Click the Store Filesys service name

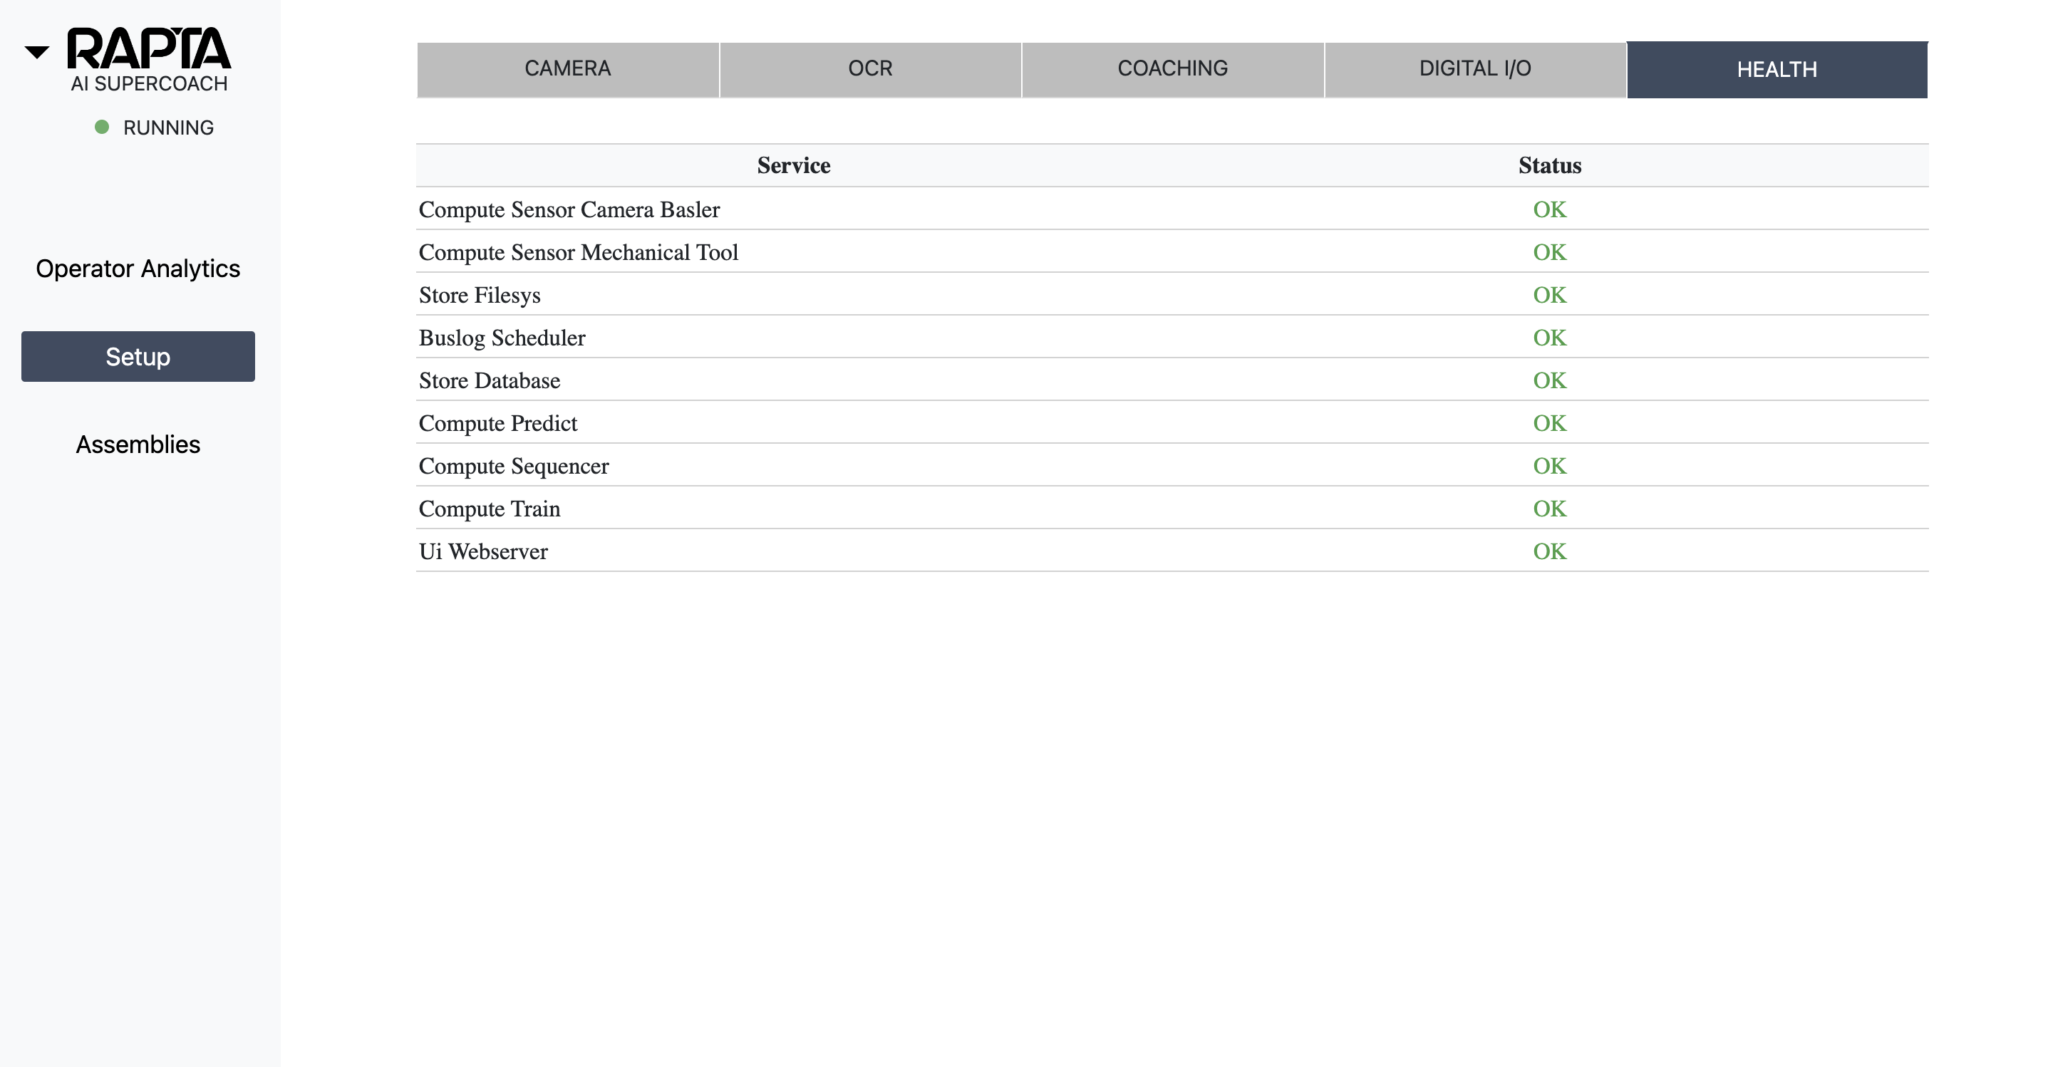pyautogui.click(x=479, y=296)
